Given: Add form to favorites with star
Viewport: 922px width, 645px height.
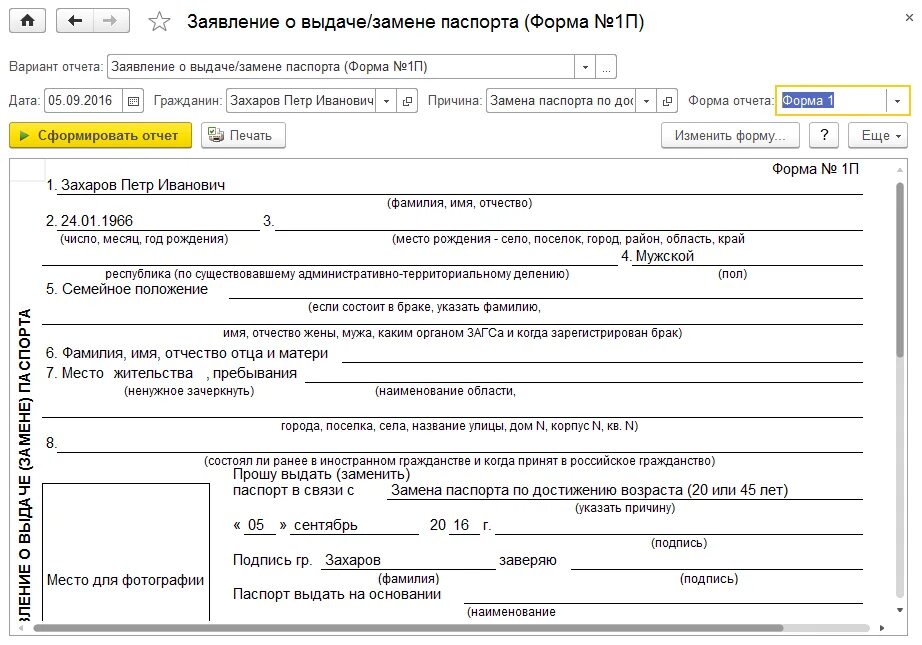Looking at the screenshot, I should pos(159,22).
